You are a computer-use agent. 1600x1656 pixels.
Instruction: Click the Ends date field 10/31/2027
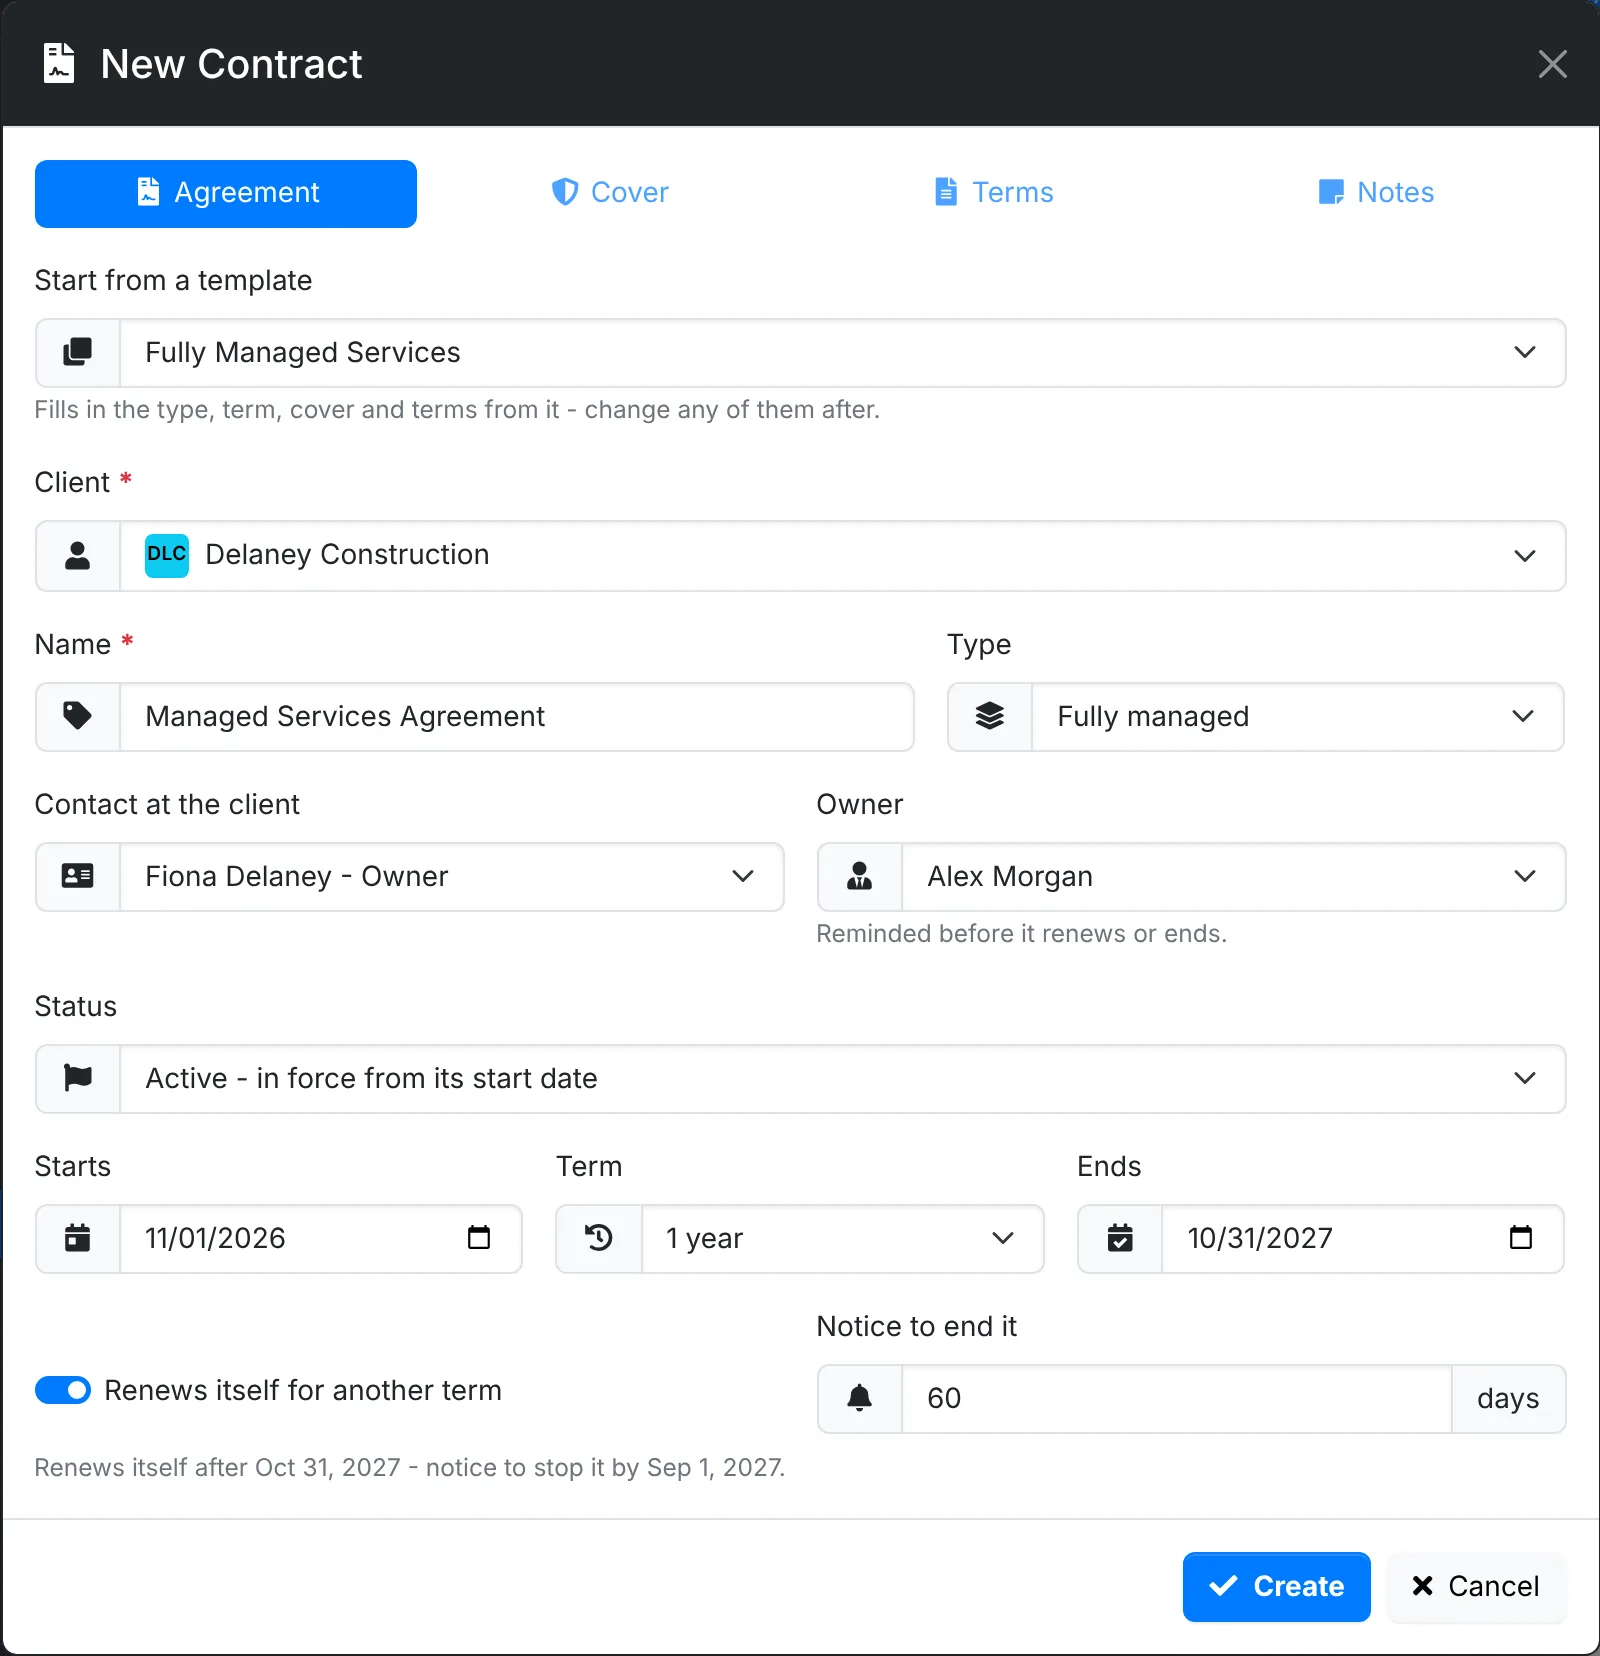[x=1363, y=1238]
